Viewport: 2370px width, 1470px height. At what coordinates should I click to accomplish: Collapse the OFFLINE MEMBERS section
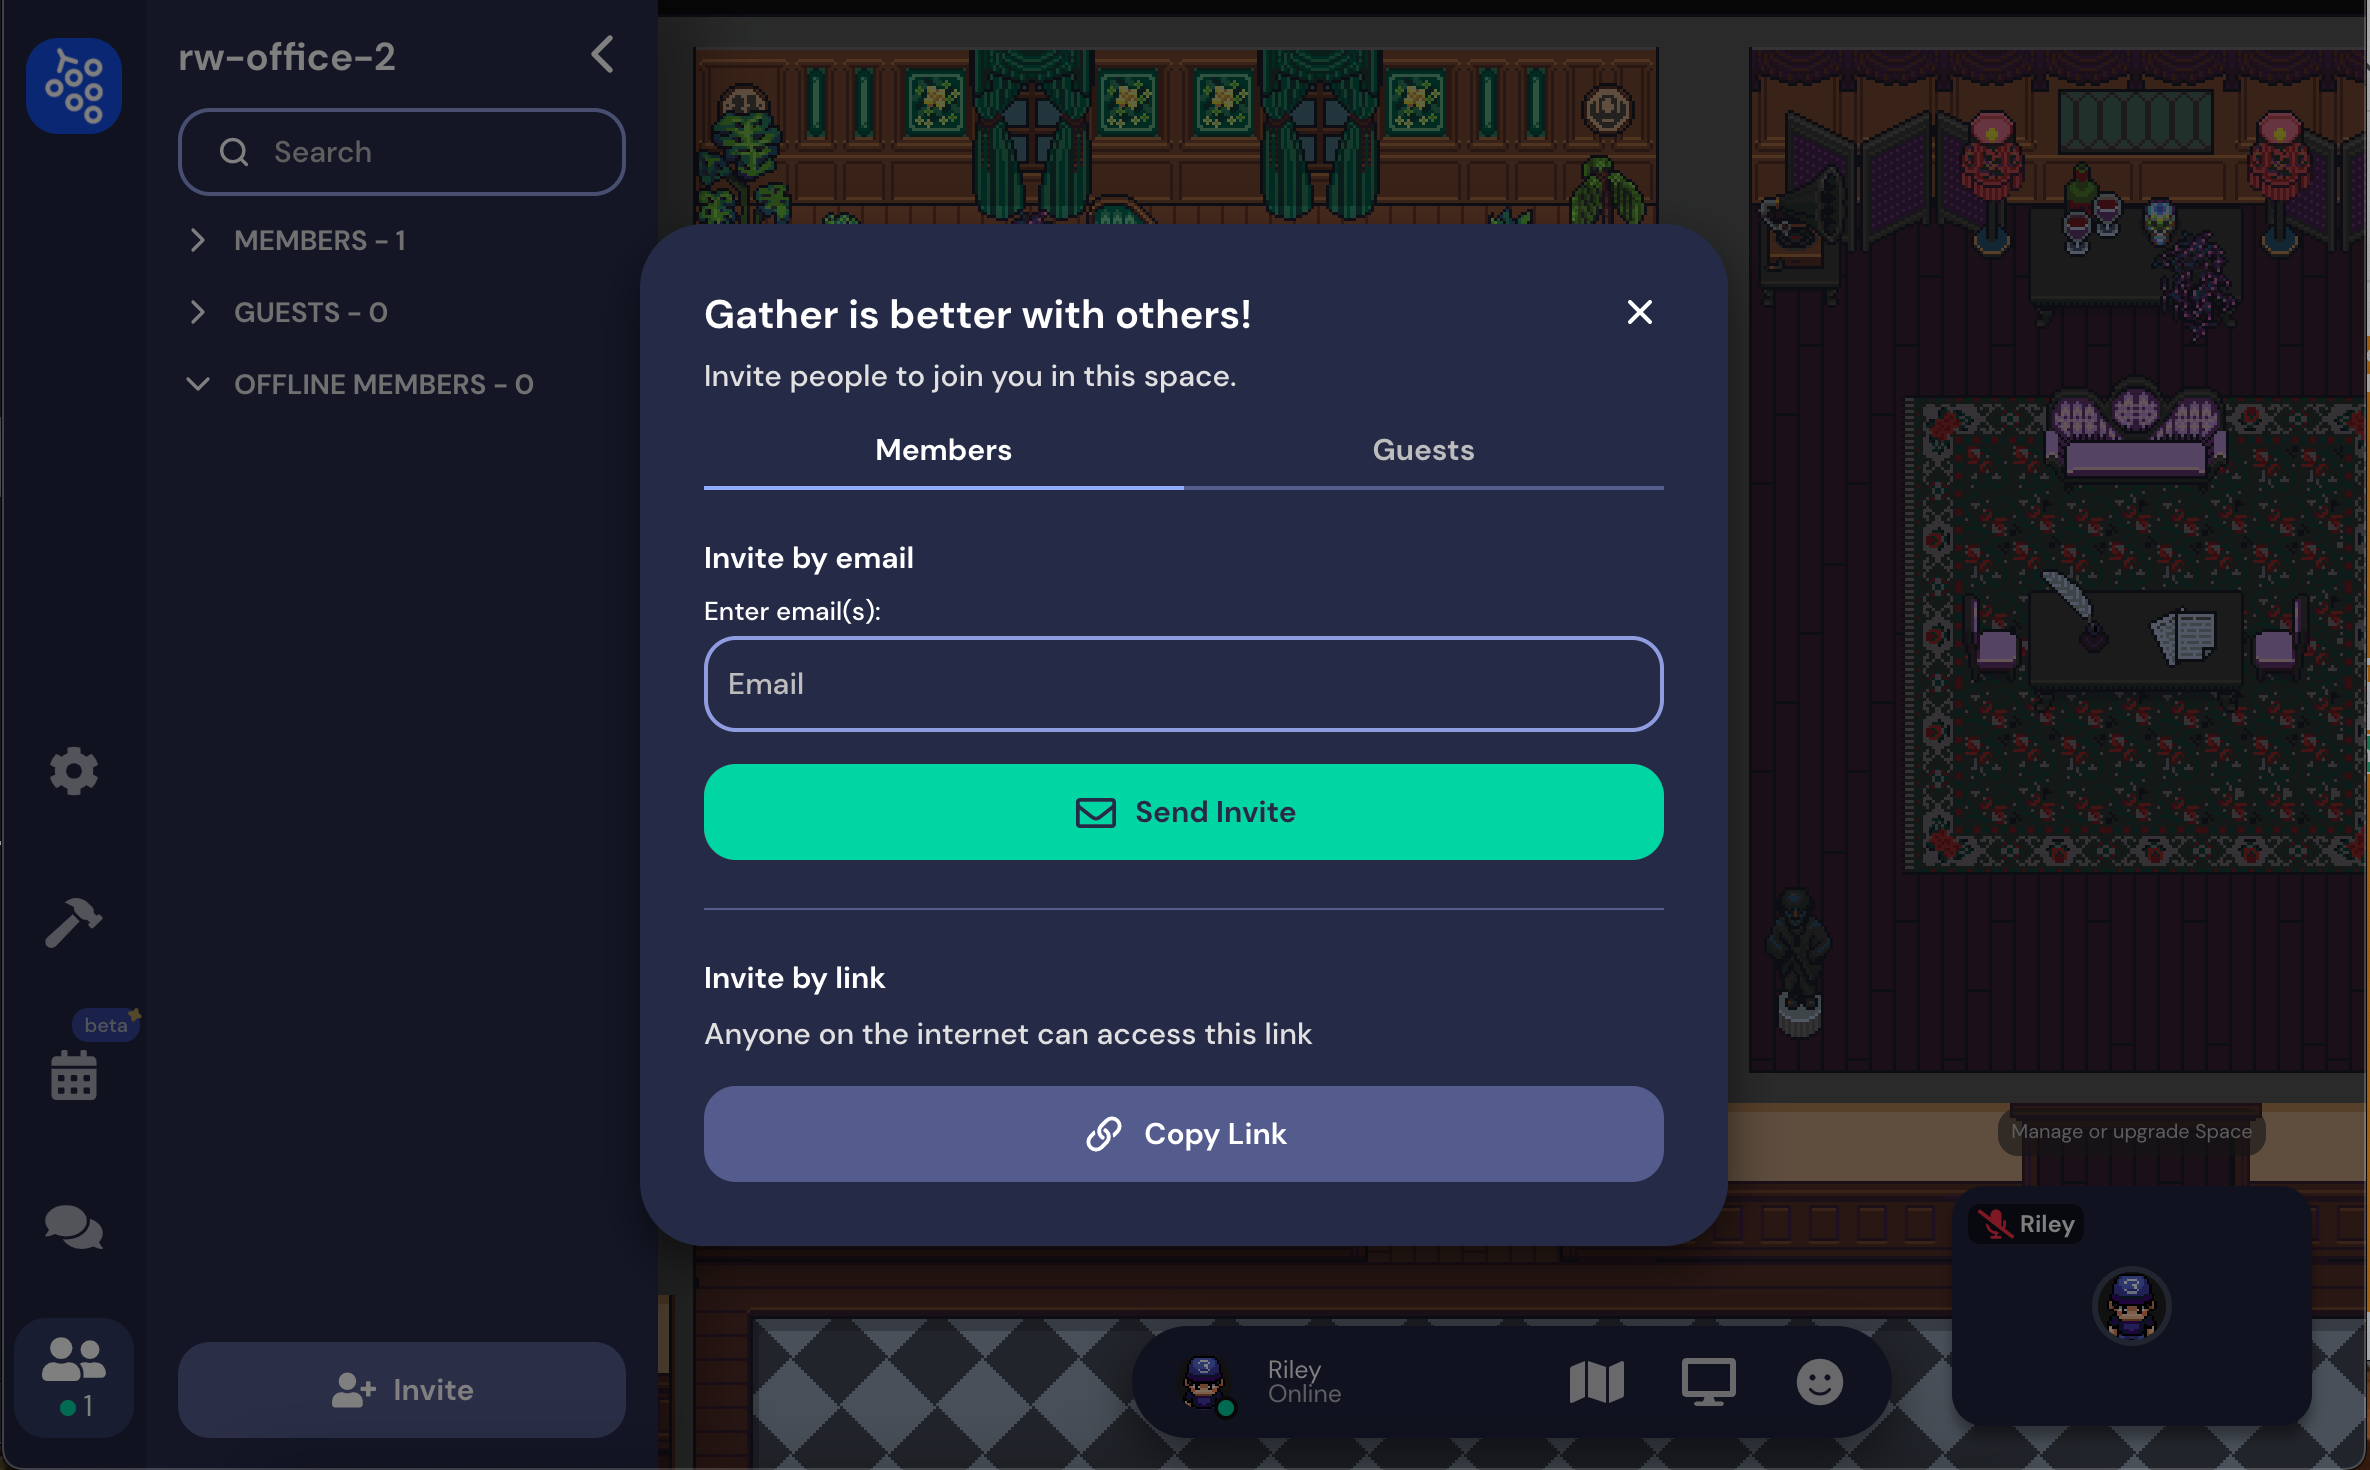click(200, 384)
